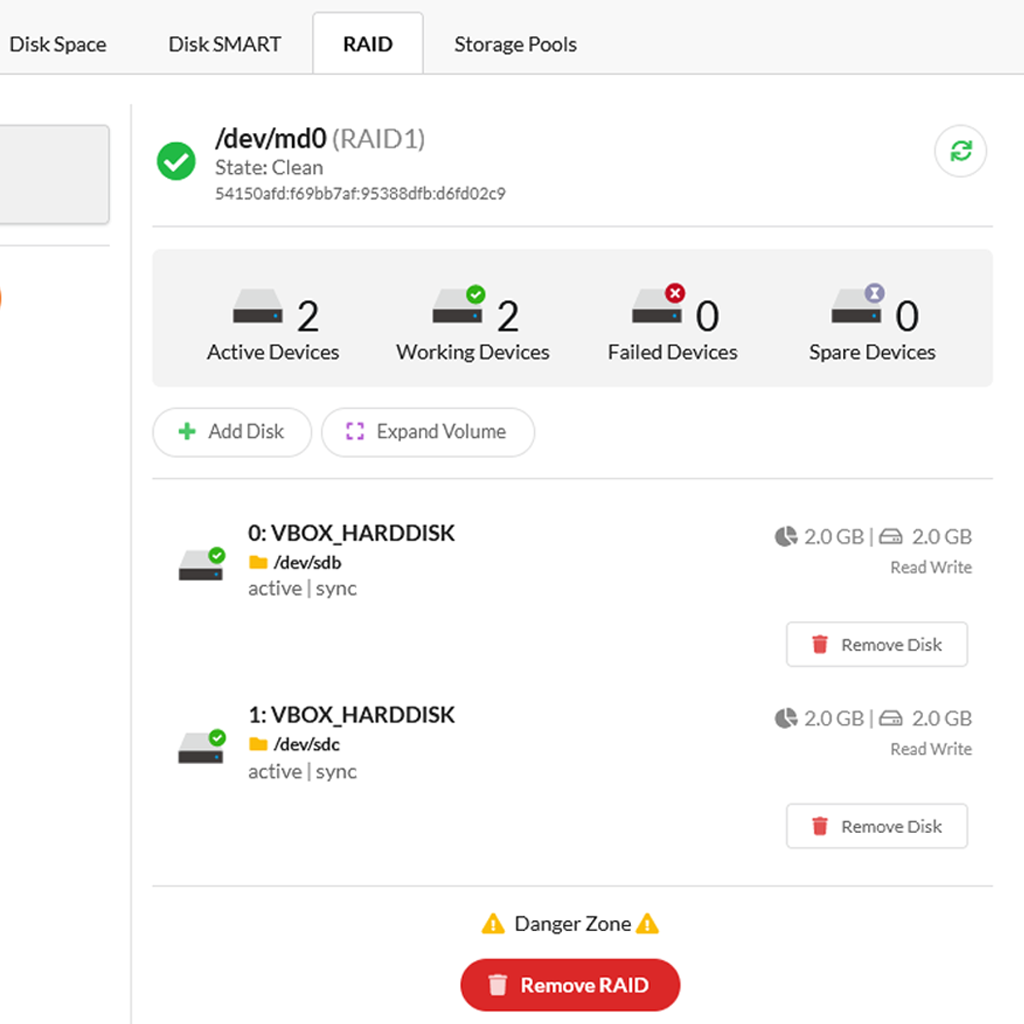Select the RAID tab
This screenshot has height=1024, width=1024.
(x=367, y=45)
